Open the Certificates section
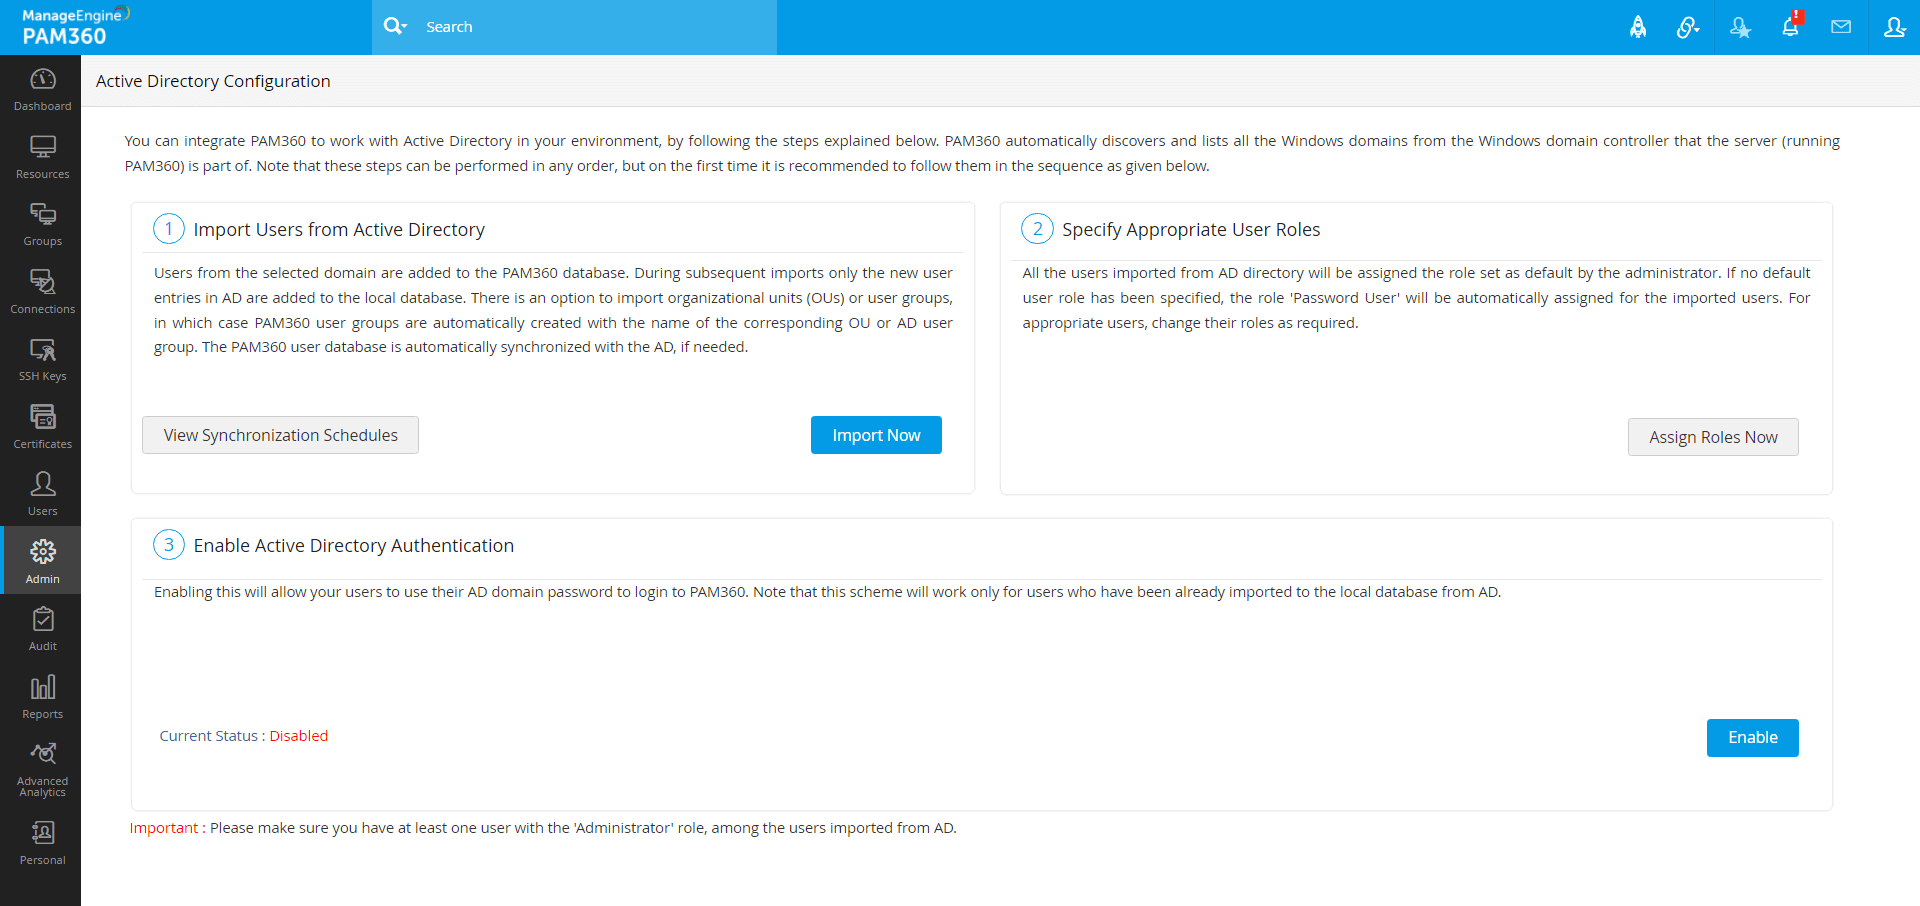The height and width of the screenshot is (906, 1920). (x=42, y=427)
